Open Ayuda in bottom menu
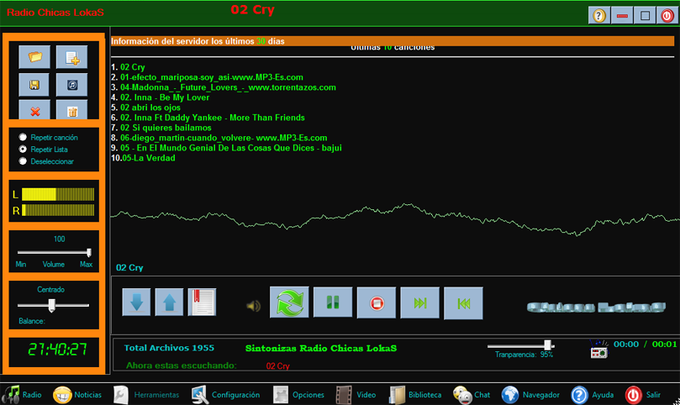 pos(592,395)
